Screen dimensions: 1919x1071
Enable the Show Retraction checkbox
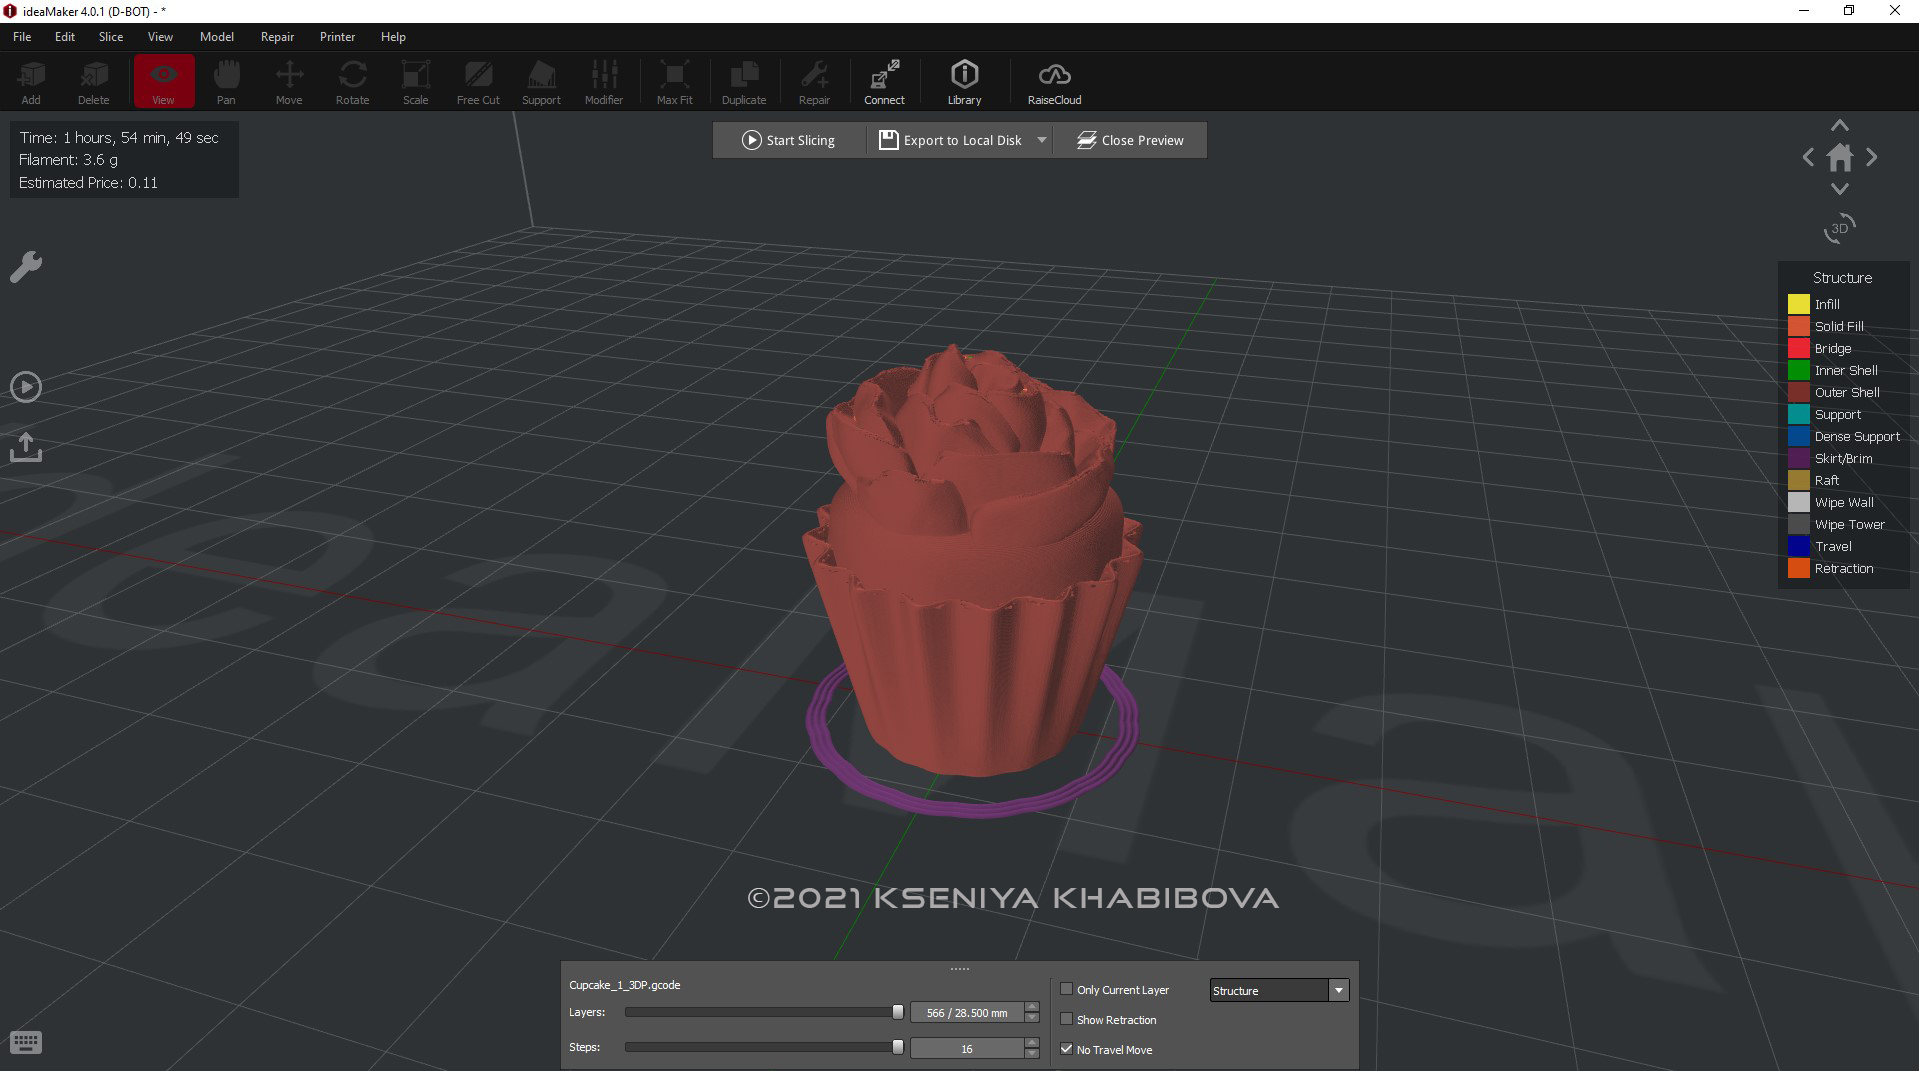tap(1066, 1019)
